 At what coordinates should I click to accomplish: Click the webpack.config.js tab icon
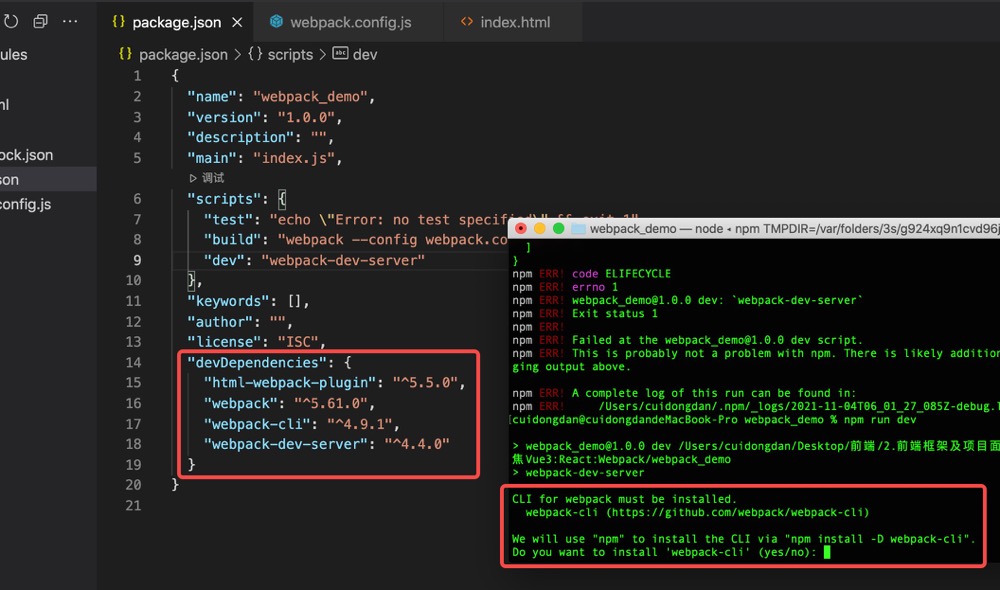click(276, 22)
